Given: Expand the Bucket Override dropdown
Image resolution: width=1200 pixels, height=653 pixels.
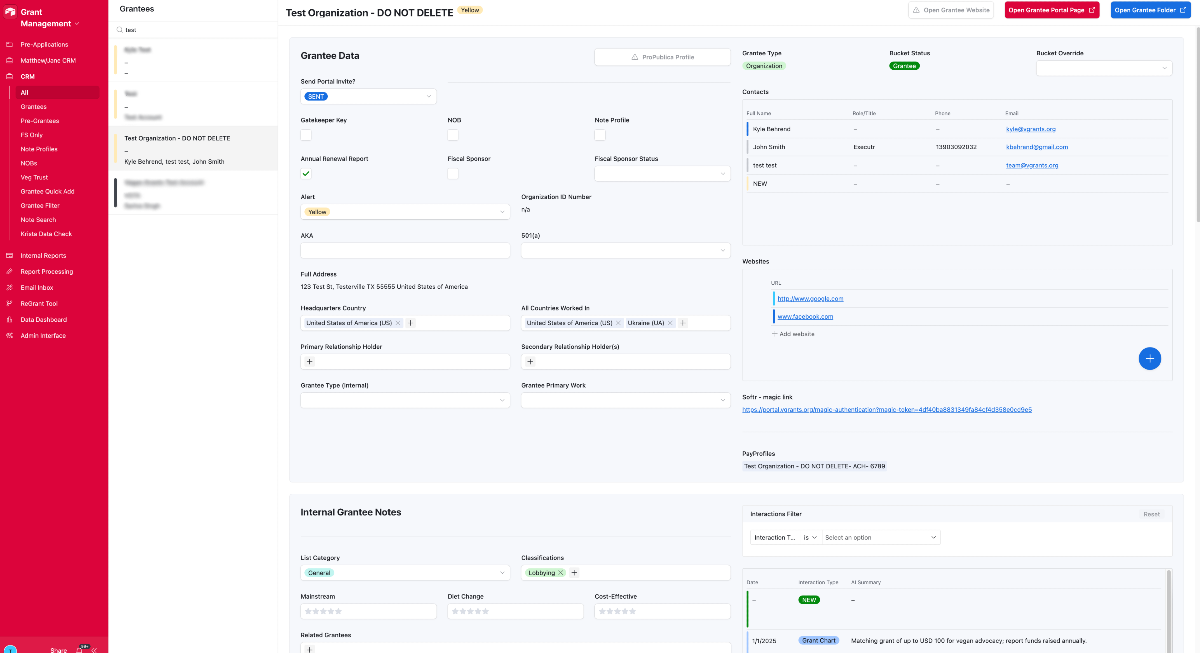Looking at the screenshot, I should click(1104, 68).
